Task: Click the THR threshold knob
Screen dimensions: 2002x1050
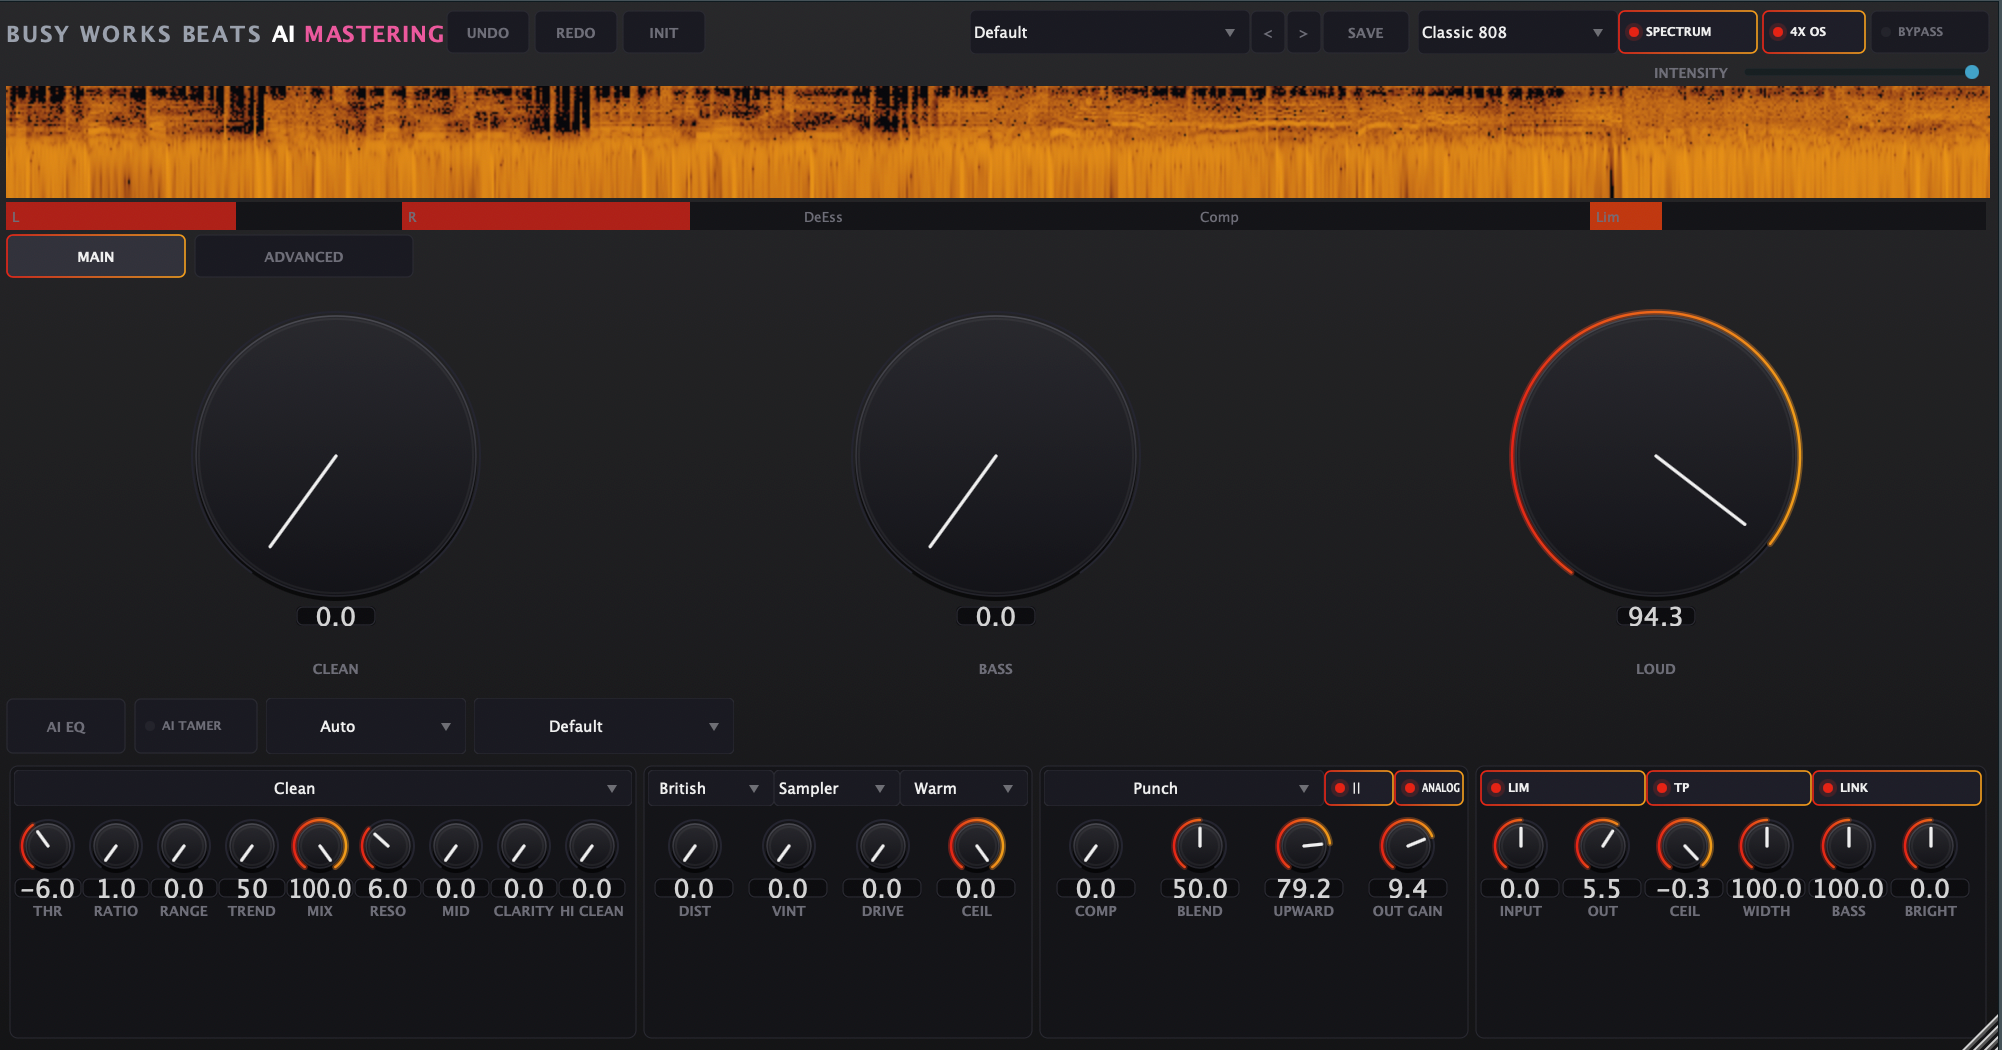Action: [x=47, y=846]
